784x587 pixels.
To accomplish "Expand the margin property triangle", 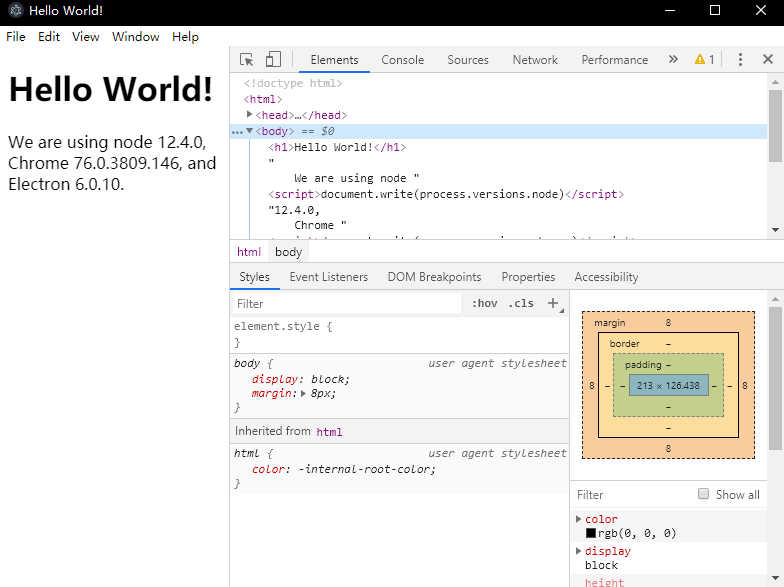I will tap(304, 394).
